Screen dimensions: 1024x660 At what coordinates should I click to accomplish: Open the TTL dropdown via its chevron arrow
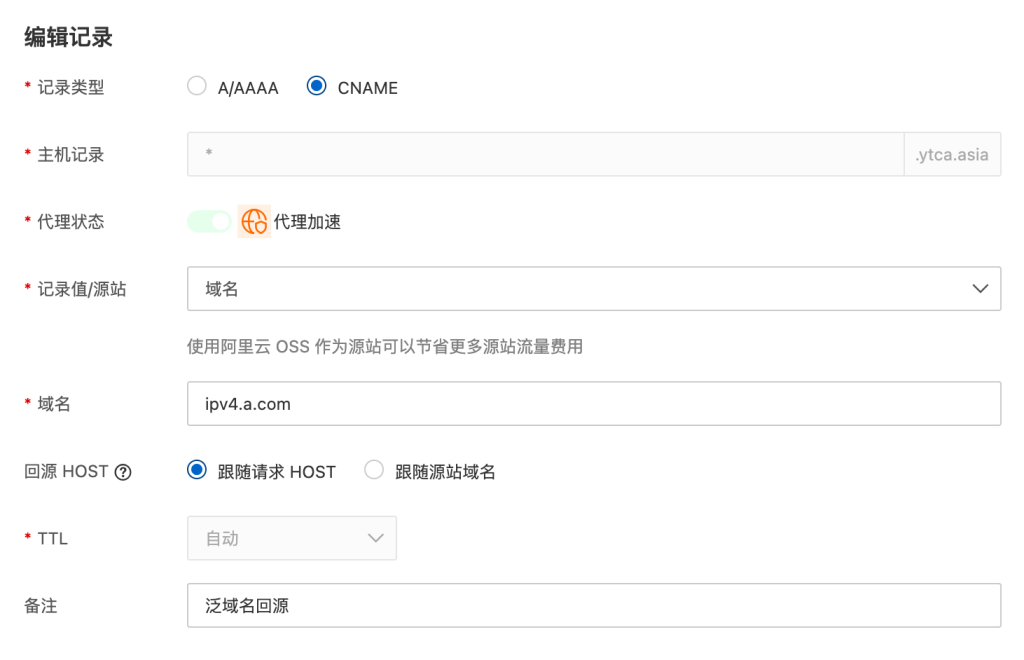pyautogui.click(x=376, y=538)
